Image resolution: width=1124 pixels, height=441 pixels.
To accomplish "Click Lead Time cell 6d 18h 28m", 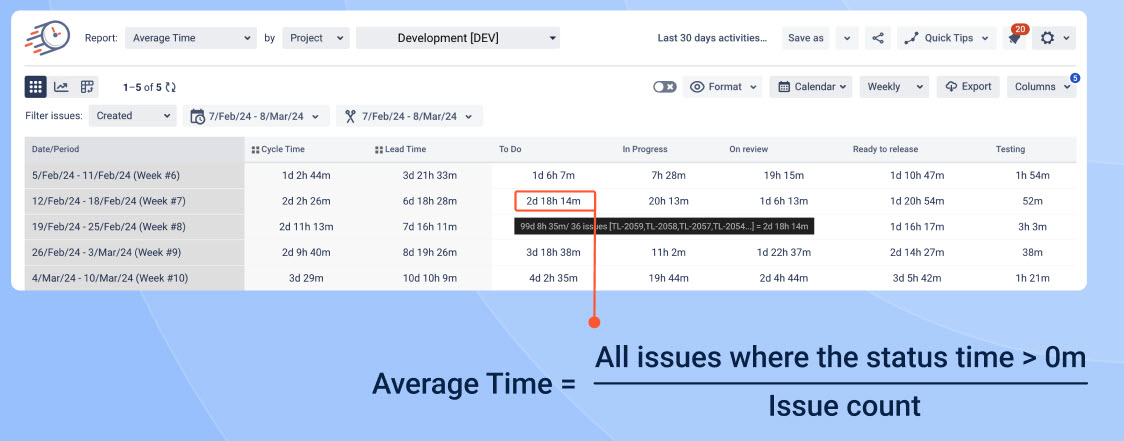I will point(429,201).
